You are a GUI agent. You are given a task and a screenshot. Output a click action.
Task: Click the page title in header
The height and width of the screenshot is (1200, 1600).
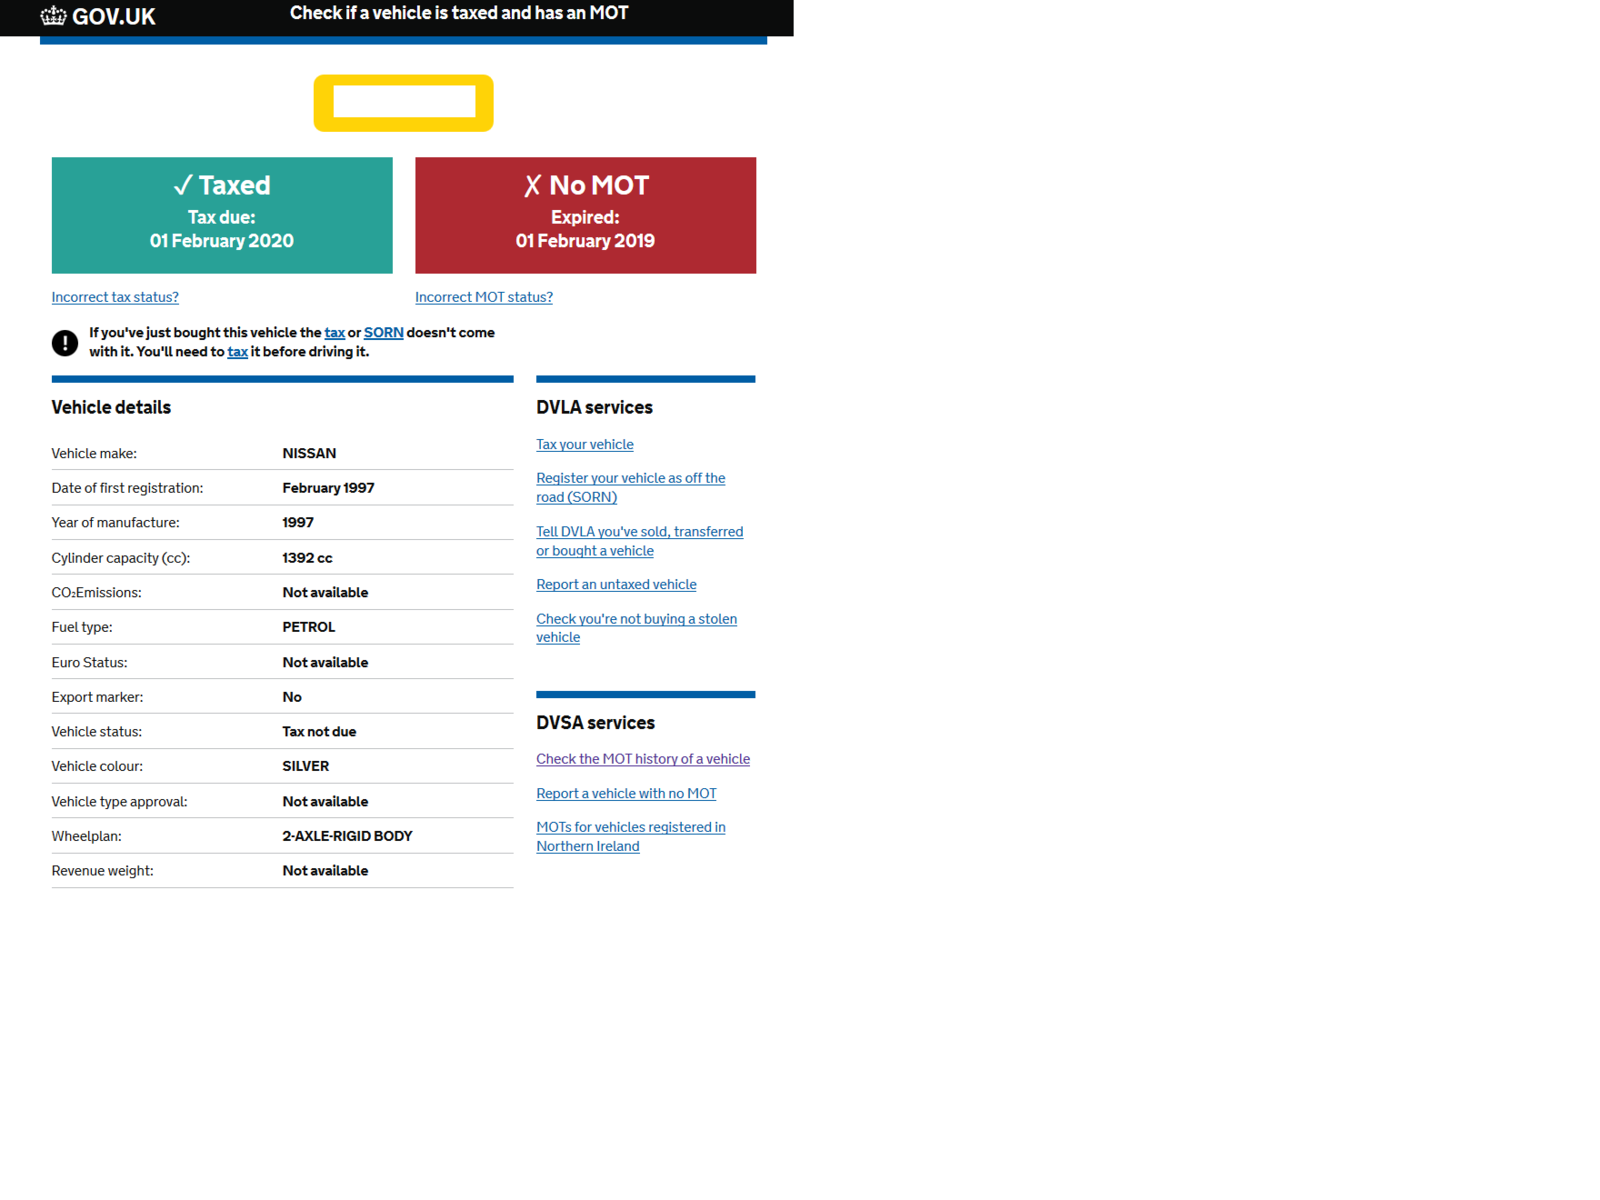point(459,14)
